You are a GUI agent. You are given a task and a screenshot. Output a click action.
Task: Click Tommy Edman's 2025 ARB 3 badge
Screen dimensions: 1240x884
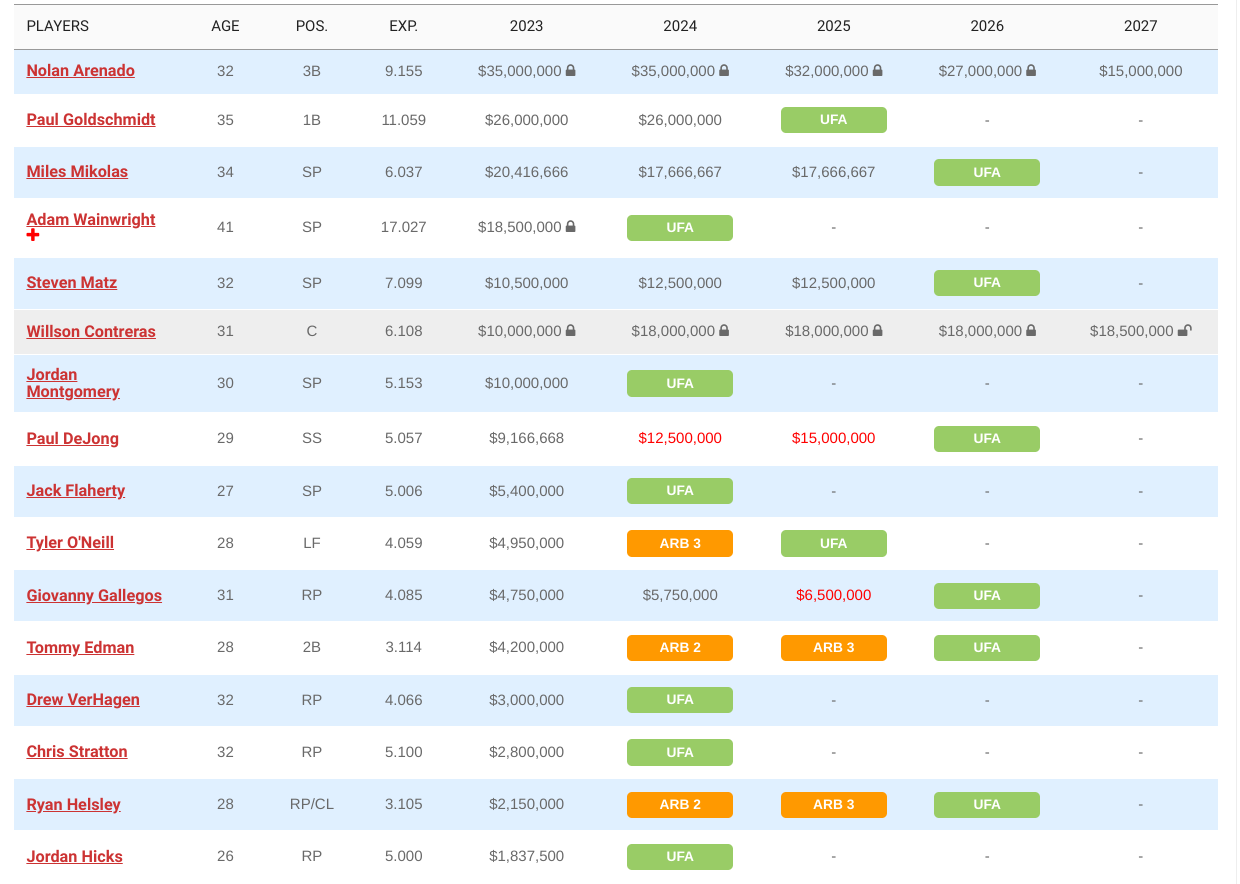[834, 648]
